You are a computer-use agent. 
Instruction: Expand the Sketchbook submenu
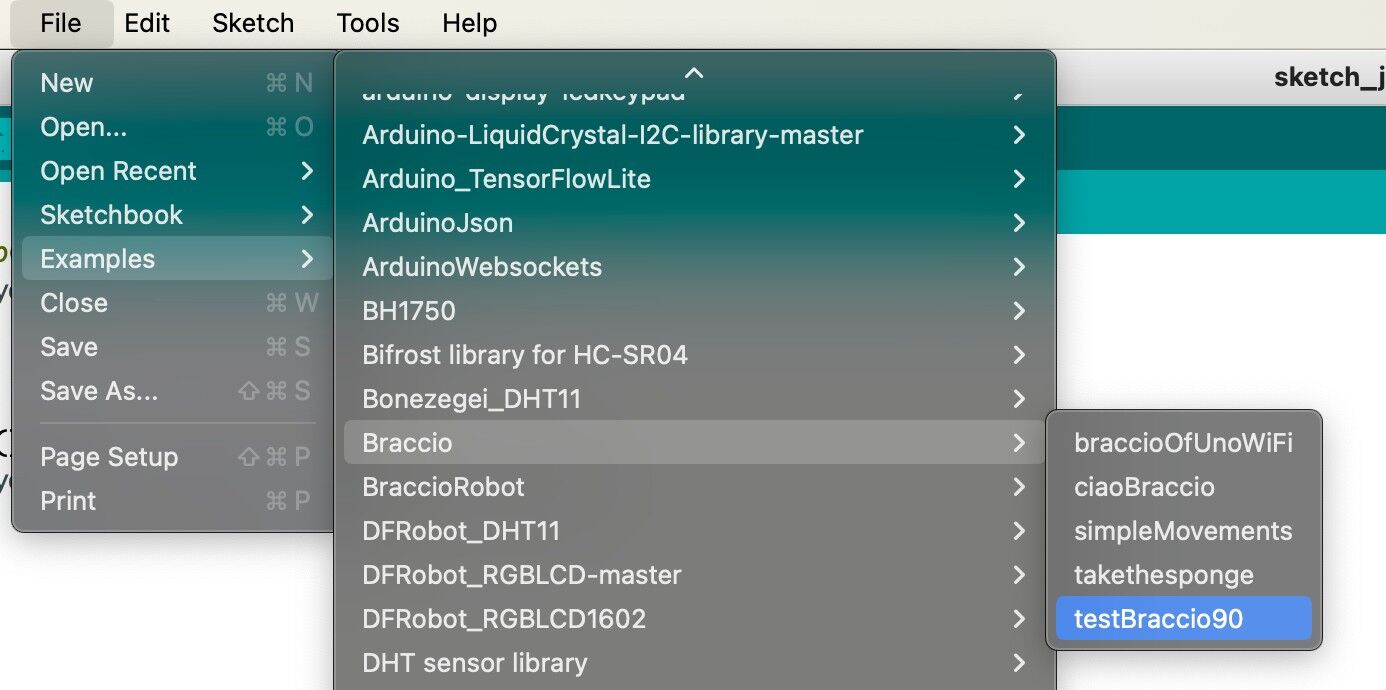111,214
